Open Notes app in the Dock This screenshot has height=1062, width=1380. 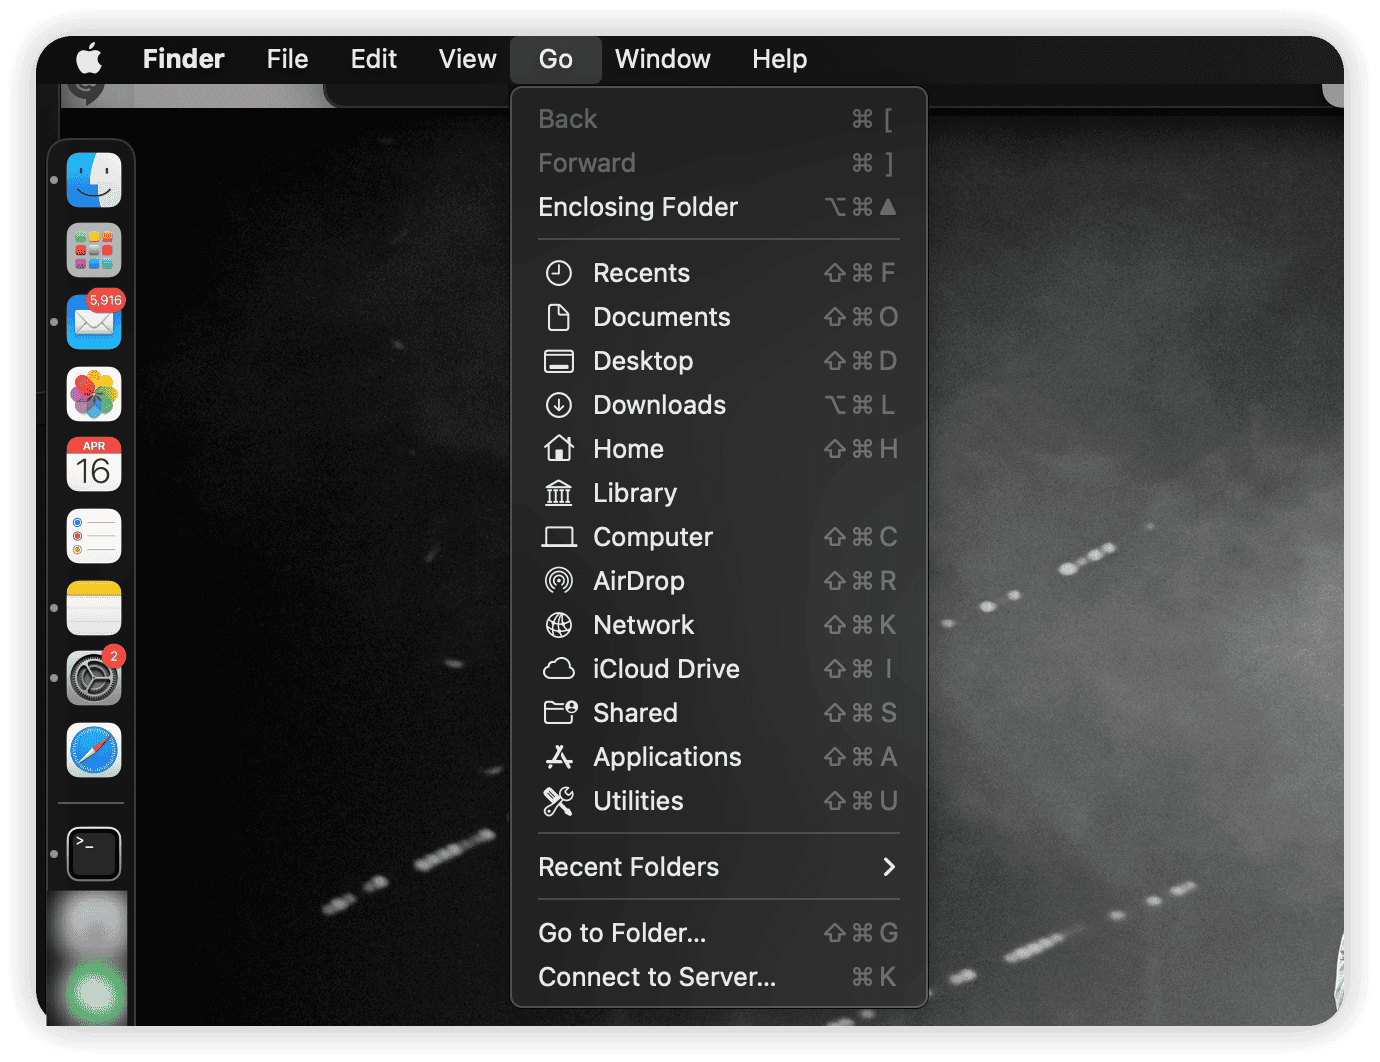click(x=94, y=608)
